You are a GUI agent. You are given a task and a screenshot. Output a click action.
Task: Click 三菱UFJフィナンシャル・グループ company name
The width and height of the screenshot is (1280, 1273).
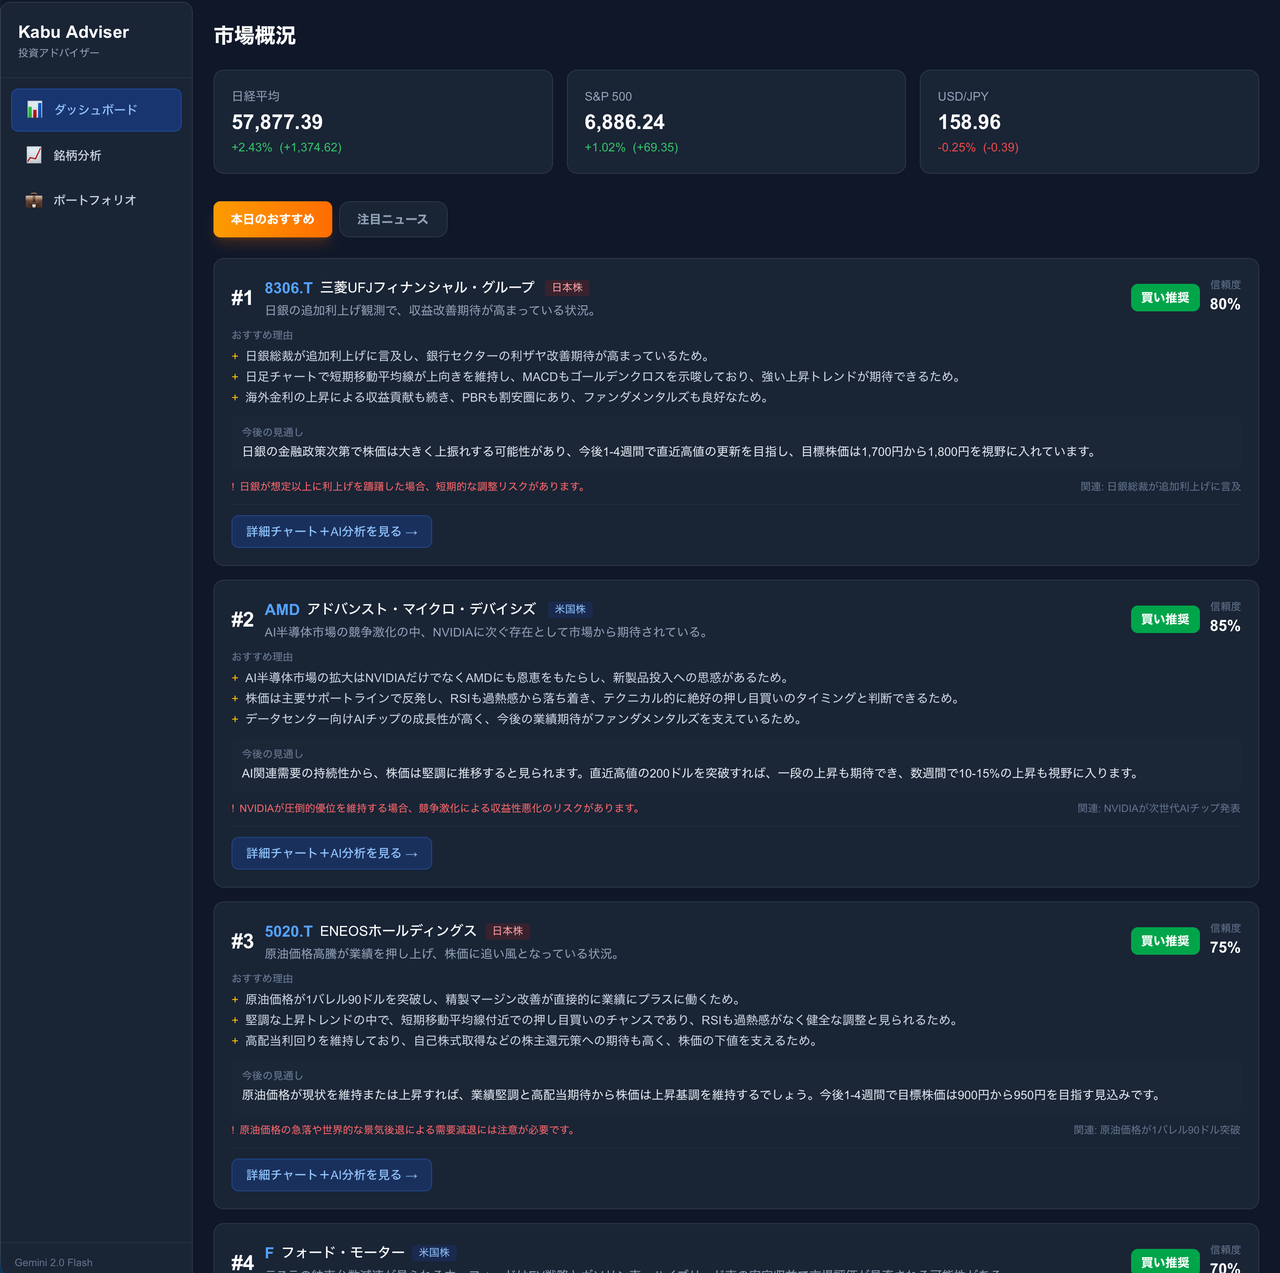428,288
